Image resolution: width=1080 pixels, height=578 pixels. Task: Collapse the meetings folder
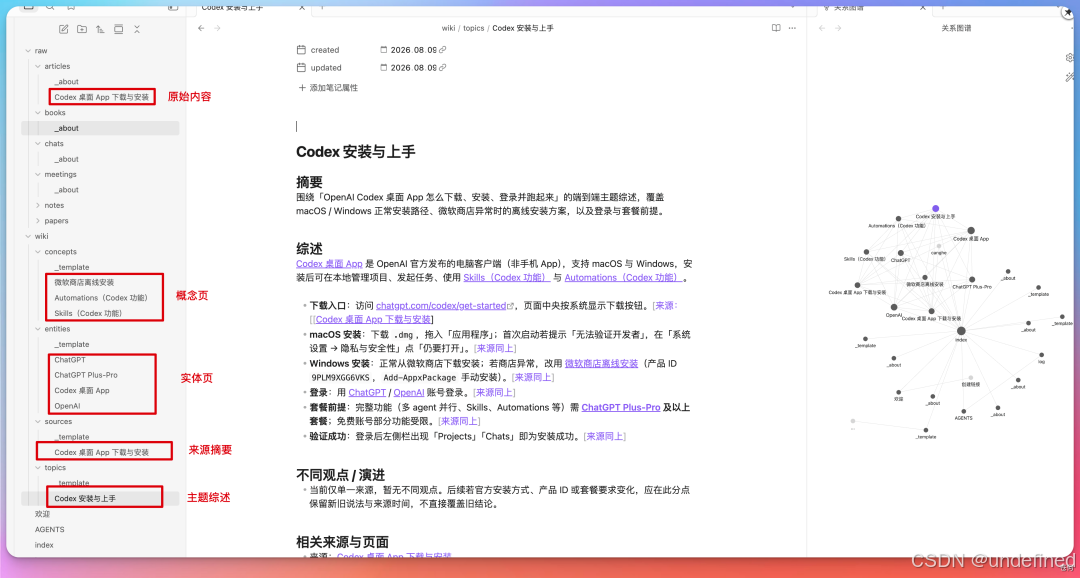pos(38,174)
